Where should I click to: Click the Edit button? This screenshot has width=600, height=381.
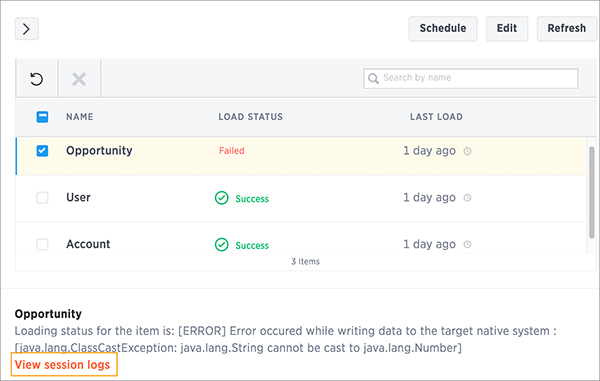click(x=507, y=28)
